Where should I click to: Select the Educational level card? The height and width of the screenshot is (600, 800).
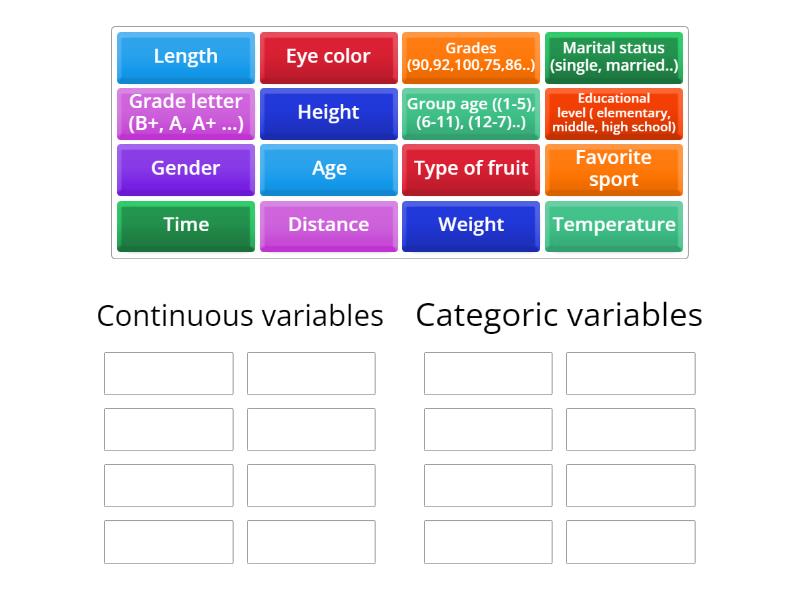pos(613,113)
